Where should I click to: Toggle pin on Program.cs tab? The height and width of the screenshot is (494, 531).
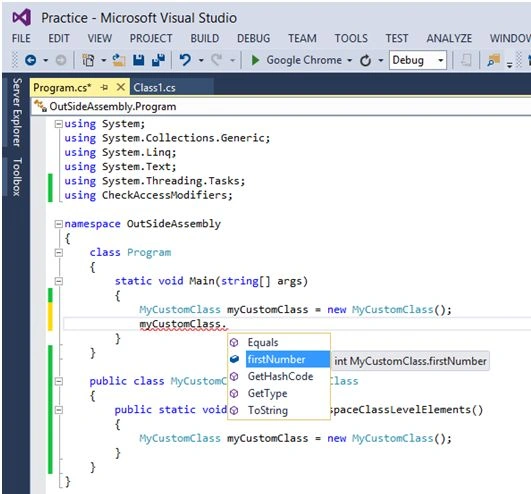(104, 88)
